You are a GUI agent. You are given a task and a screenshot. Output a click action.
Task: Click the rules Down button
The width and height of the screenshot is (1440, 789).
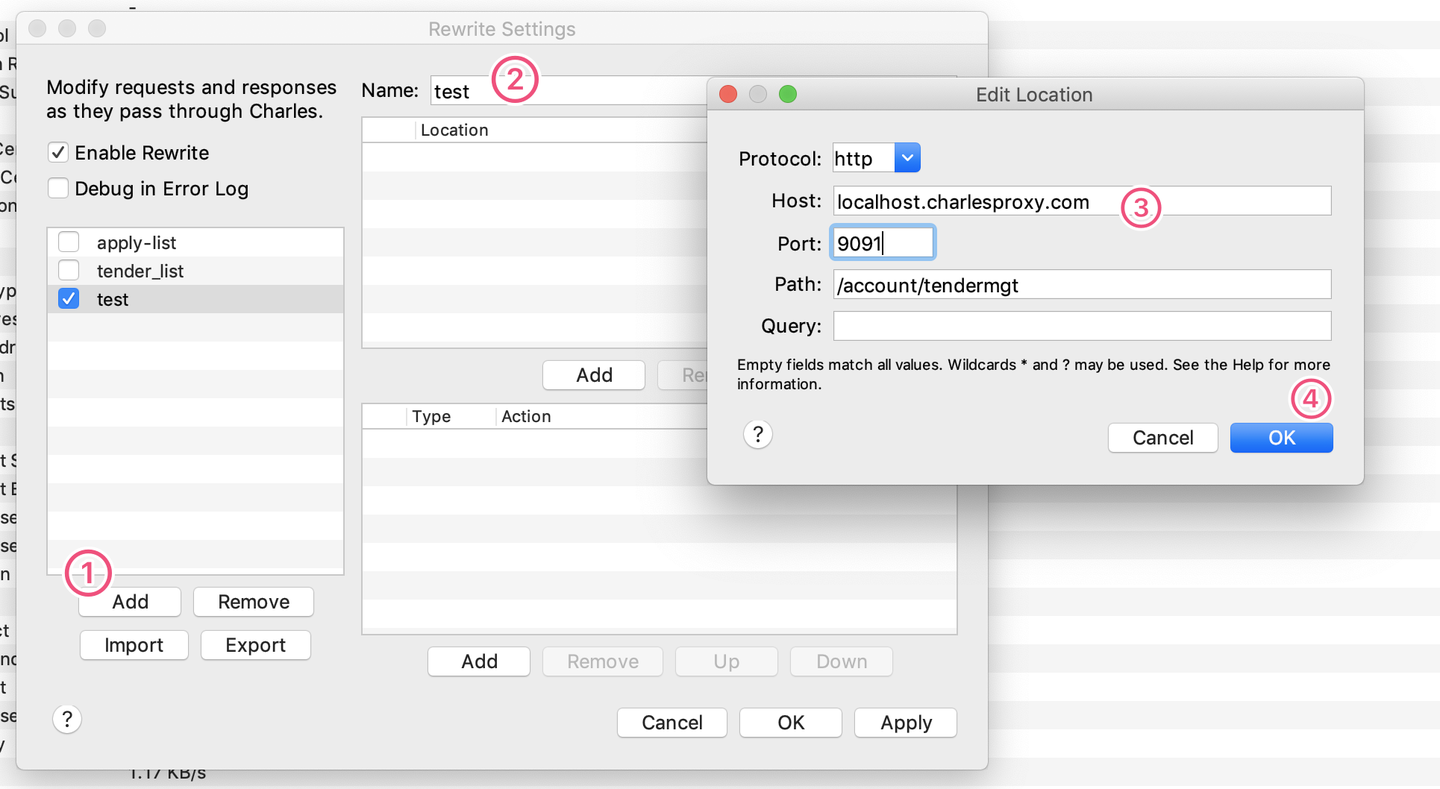point(841,662)
